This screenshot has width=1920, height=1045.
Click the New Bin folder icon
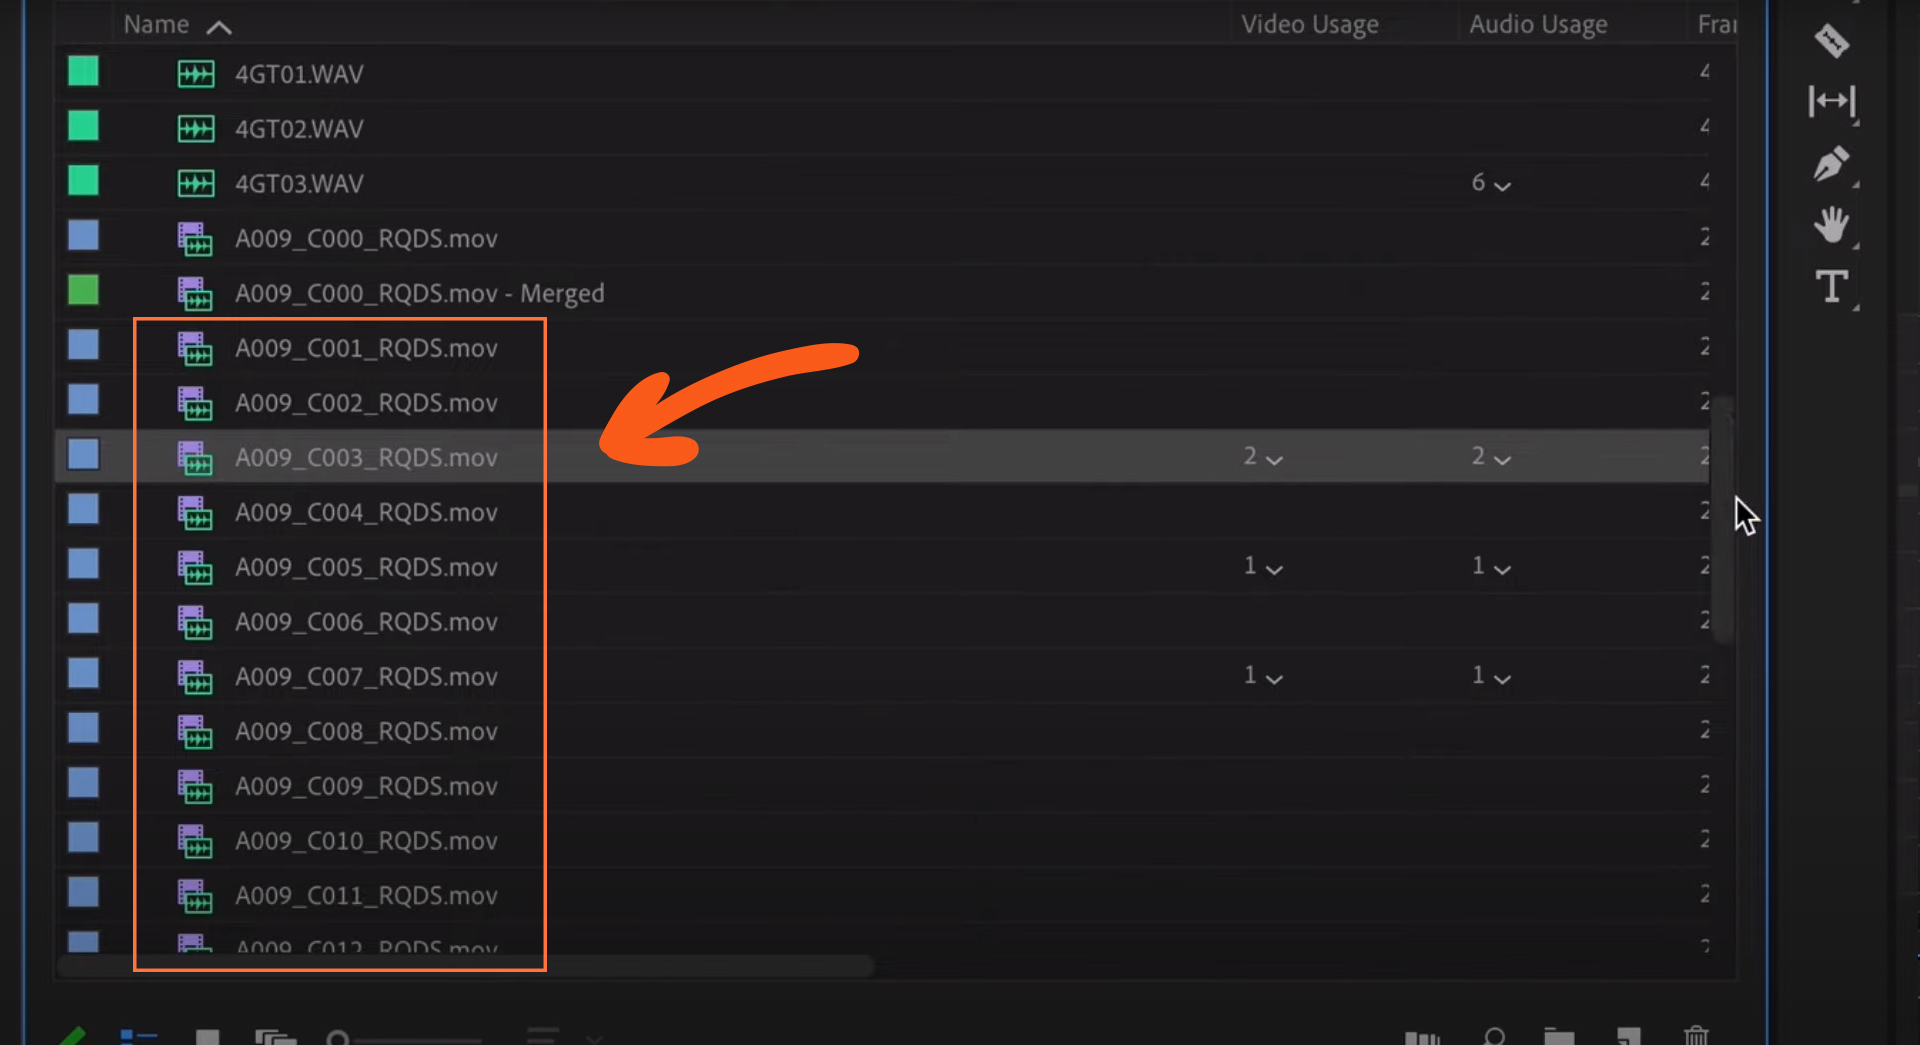tap(1559, 1037)
